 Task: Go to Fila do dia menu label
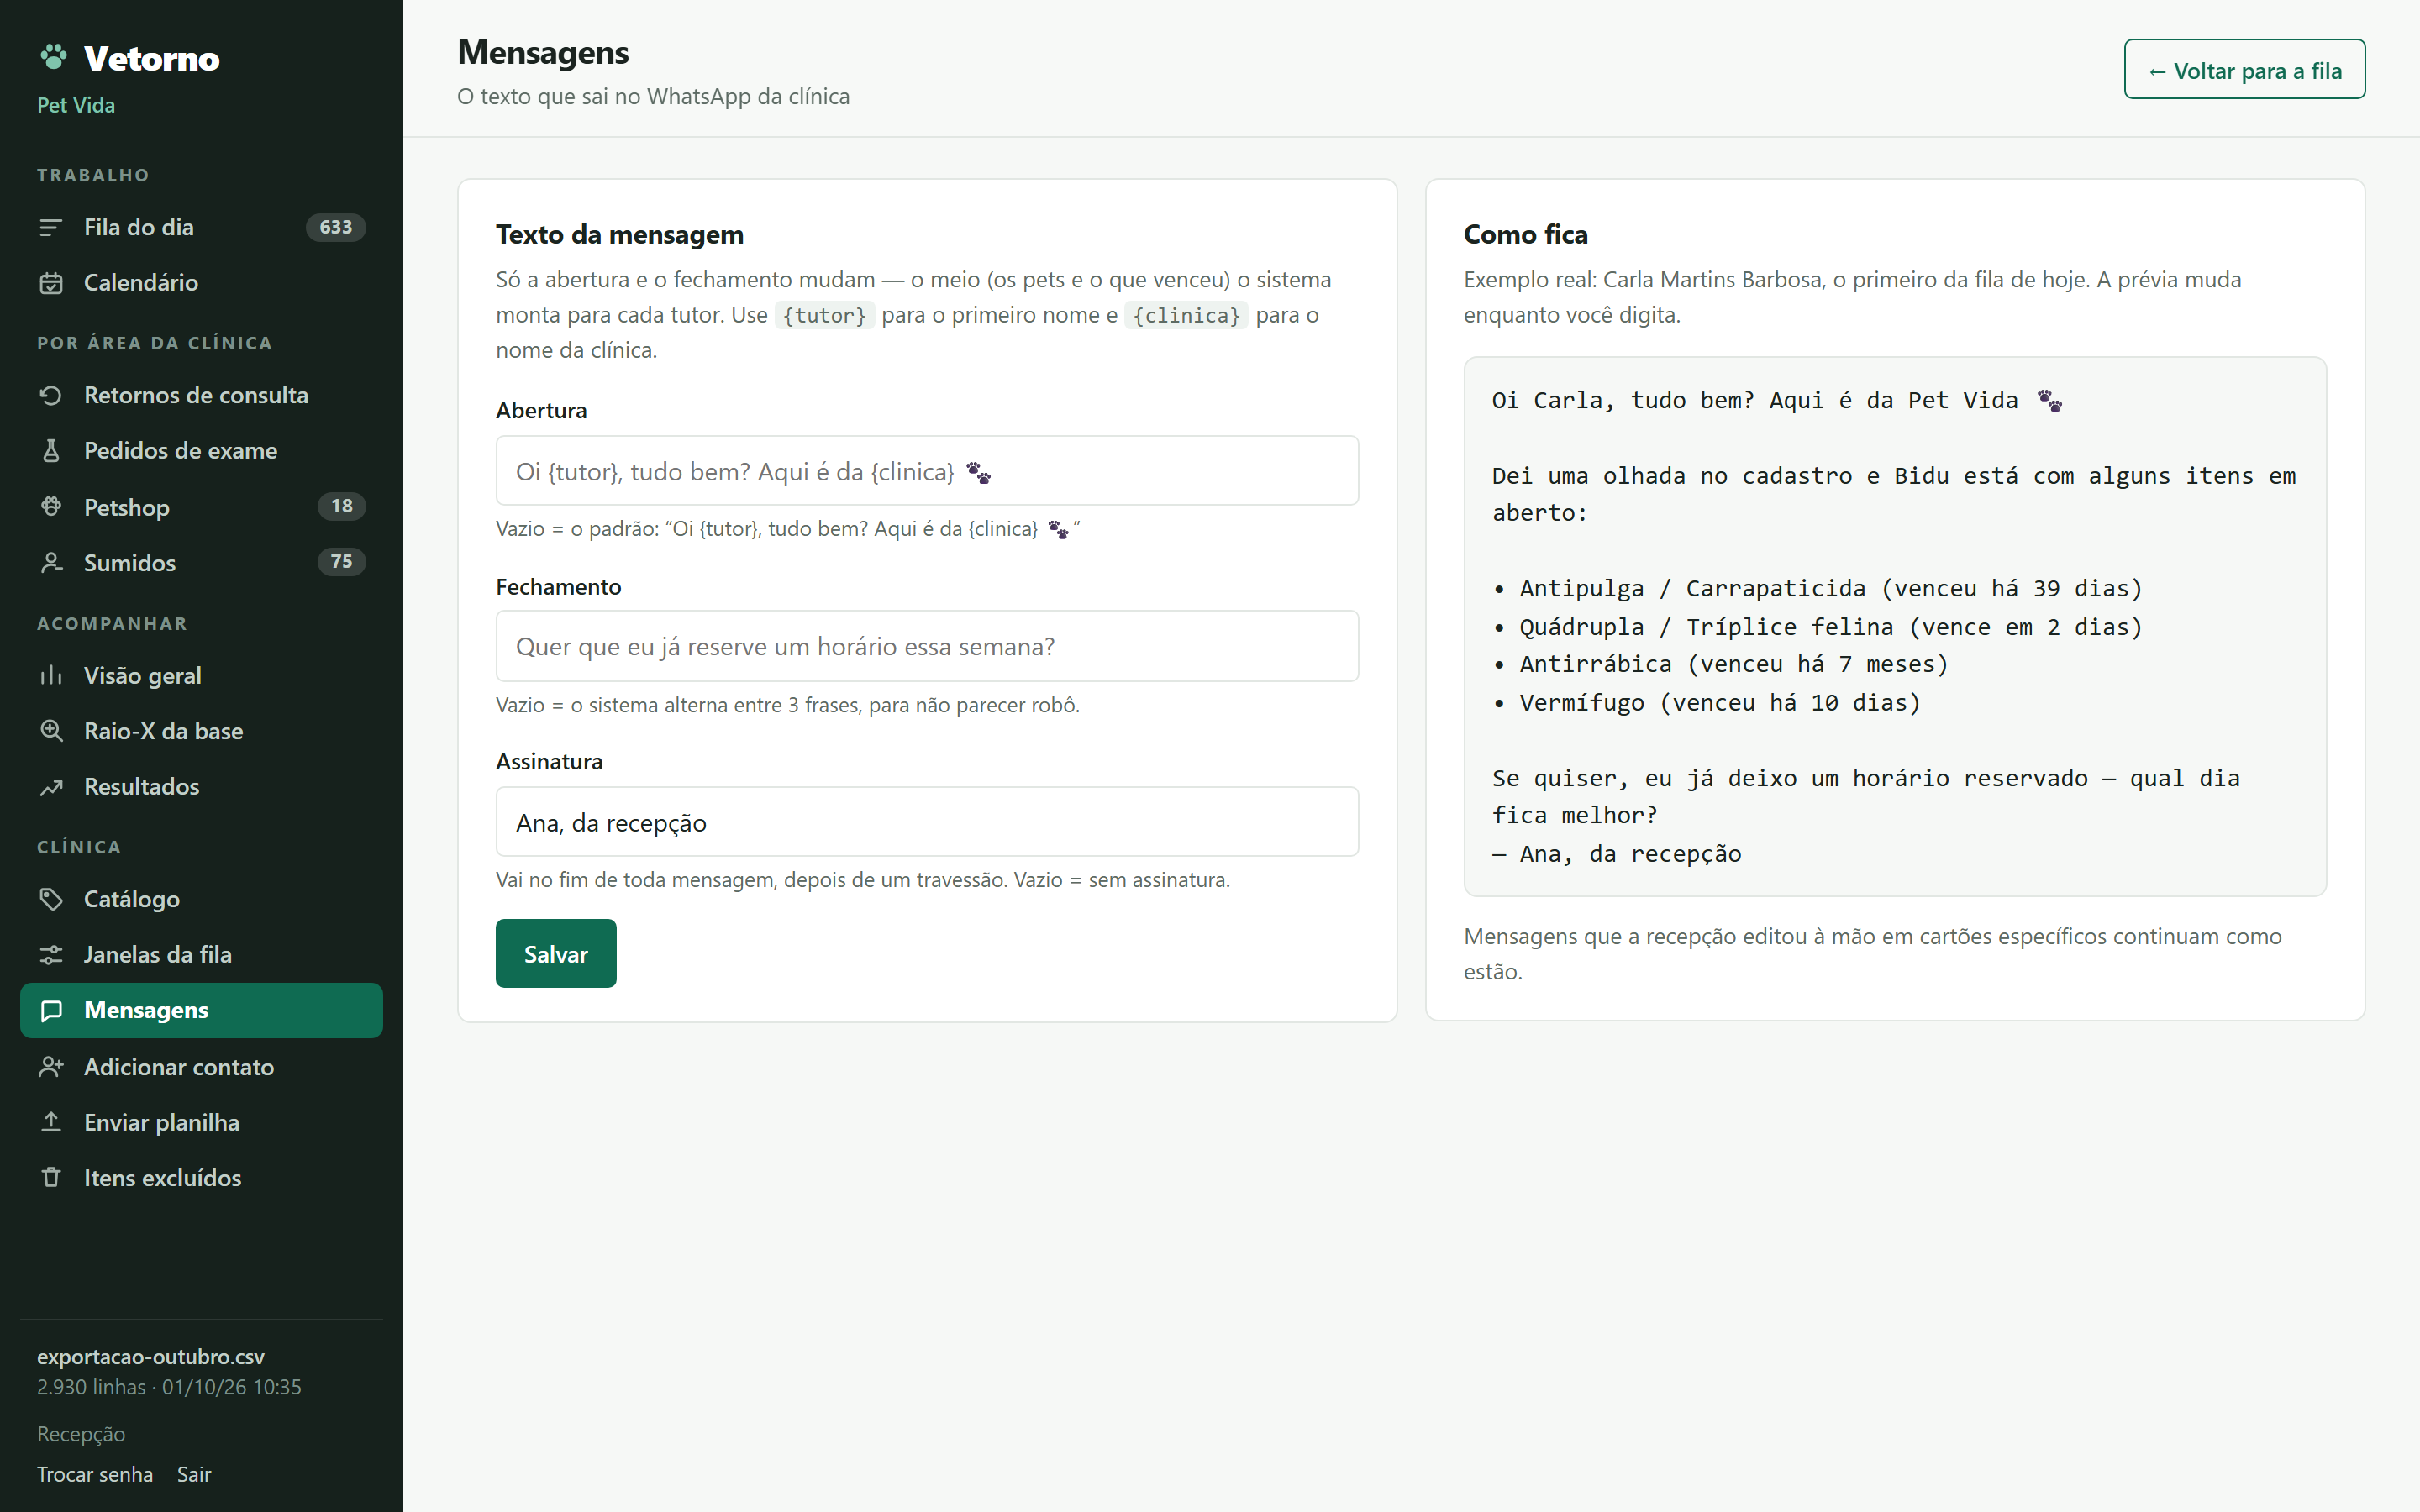click(139, 228)
